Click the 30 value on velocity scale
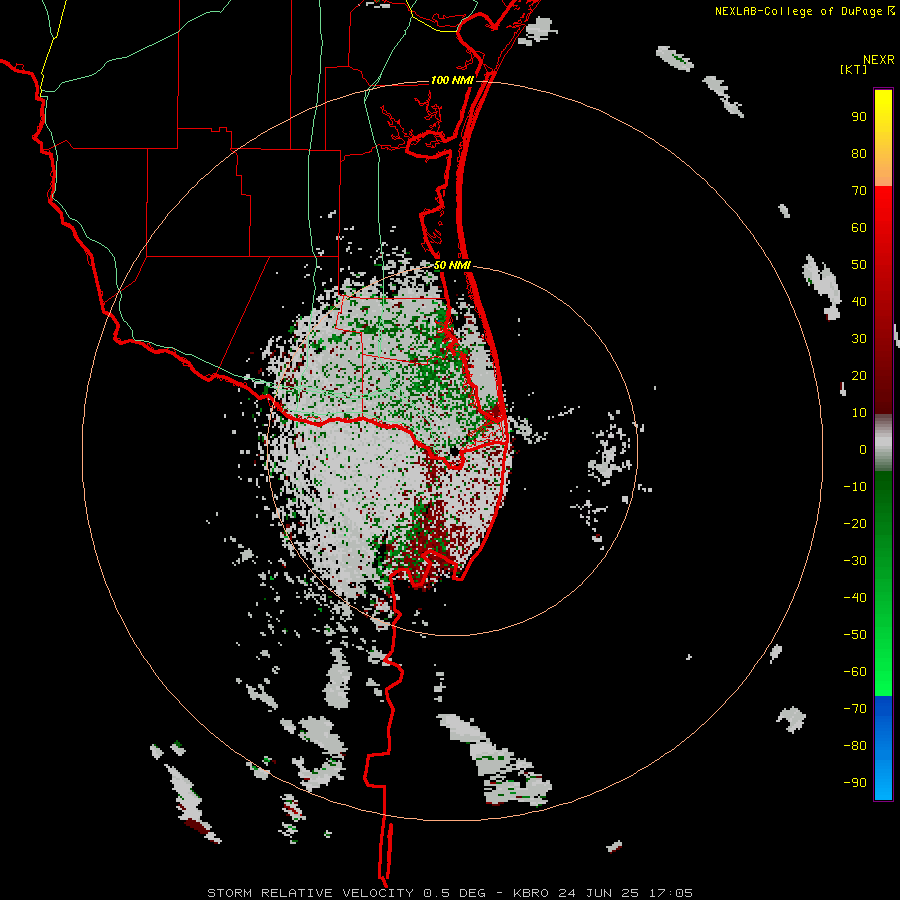Viewport: 900px width, 900px height. pos(859,339)
